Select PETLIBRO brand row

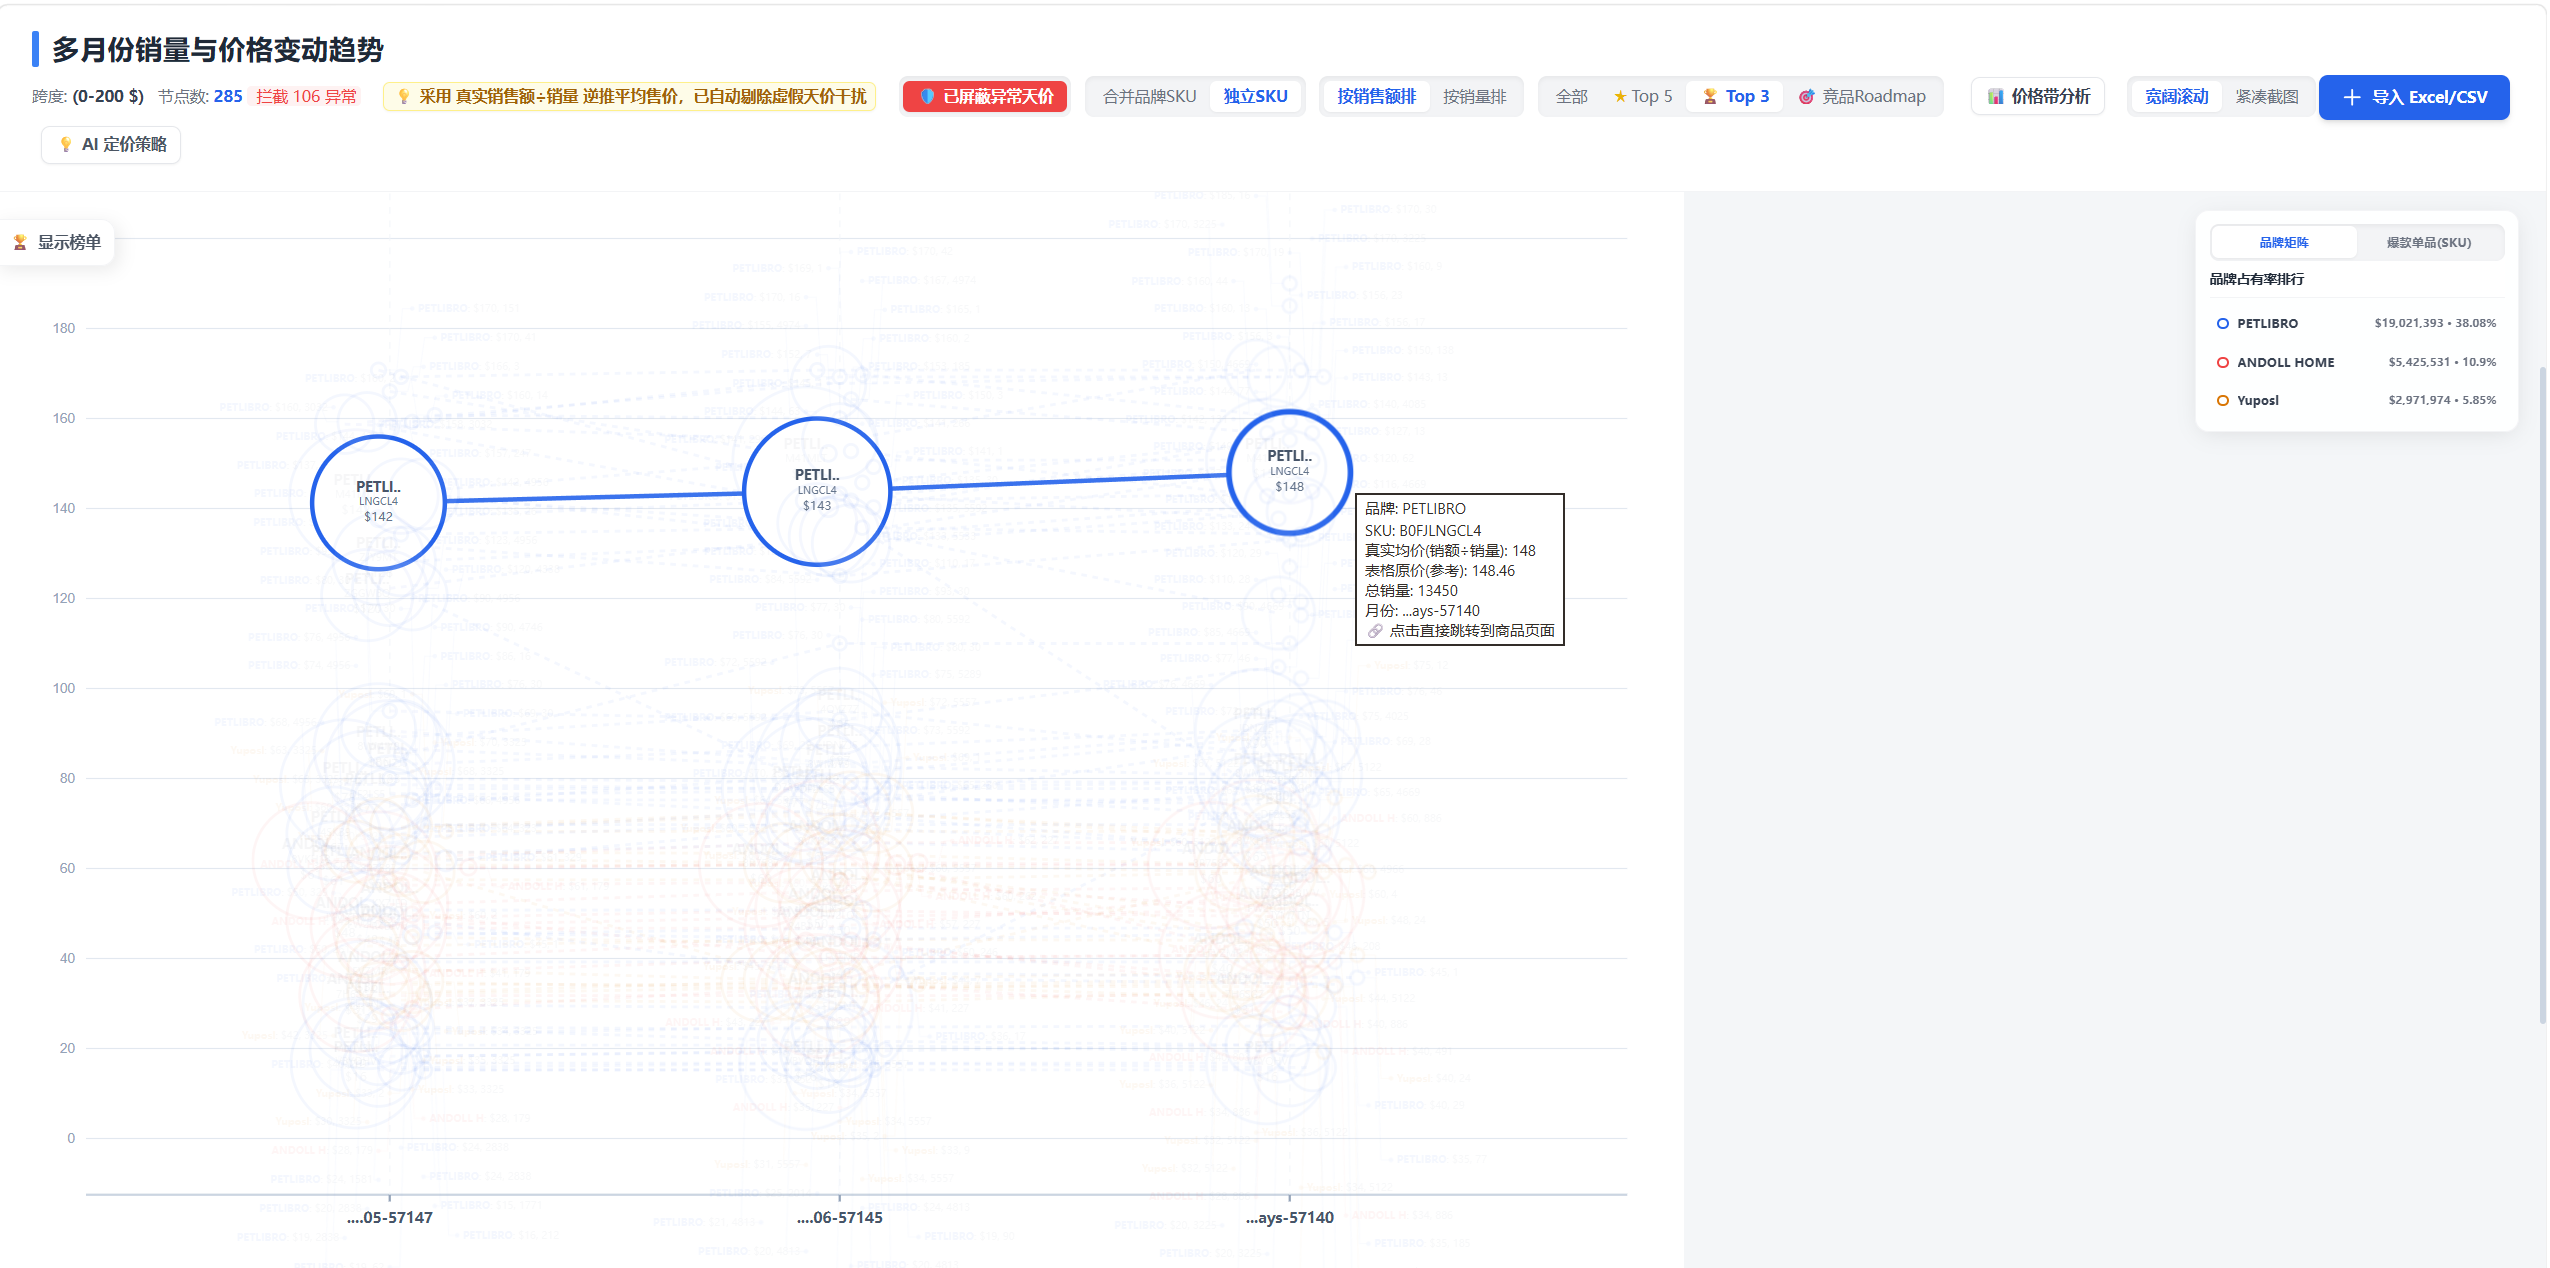2356,324
